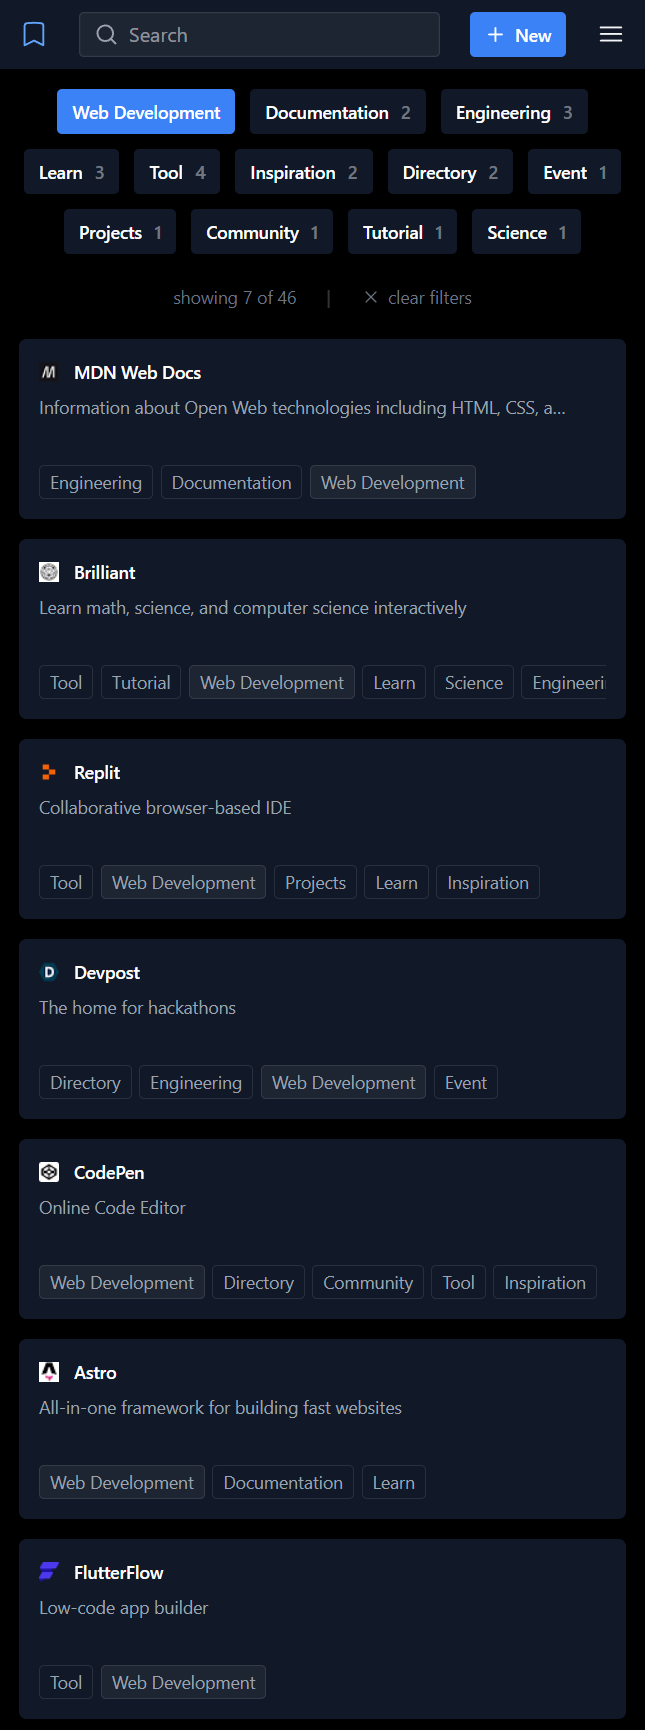Filter by the Inspiration tag

303,172
